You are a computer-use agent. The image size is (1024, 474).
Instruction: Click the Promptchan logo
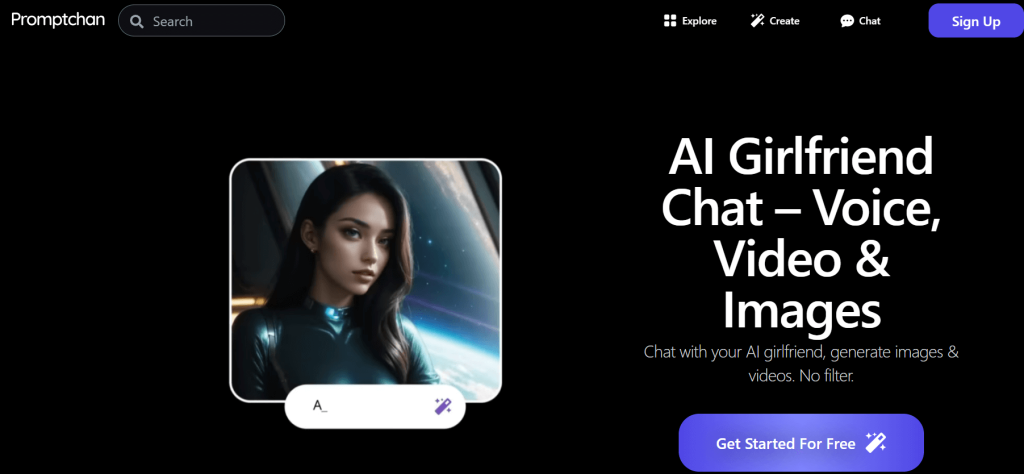pos(58,20)
